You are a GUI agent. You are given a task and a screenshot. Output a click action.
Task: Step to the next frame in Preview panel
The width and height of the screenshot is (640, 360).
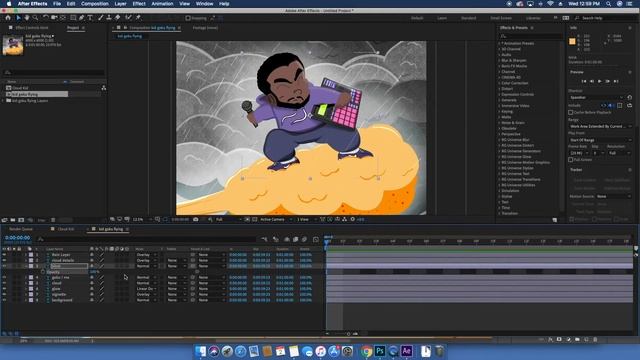click(x=608, y=81)
